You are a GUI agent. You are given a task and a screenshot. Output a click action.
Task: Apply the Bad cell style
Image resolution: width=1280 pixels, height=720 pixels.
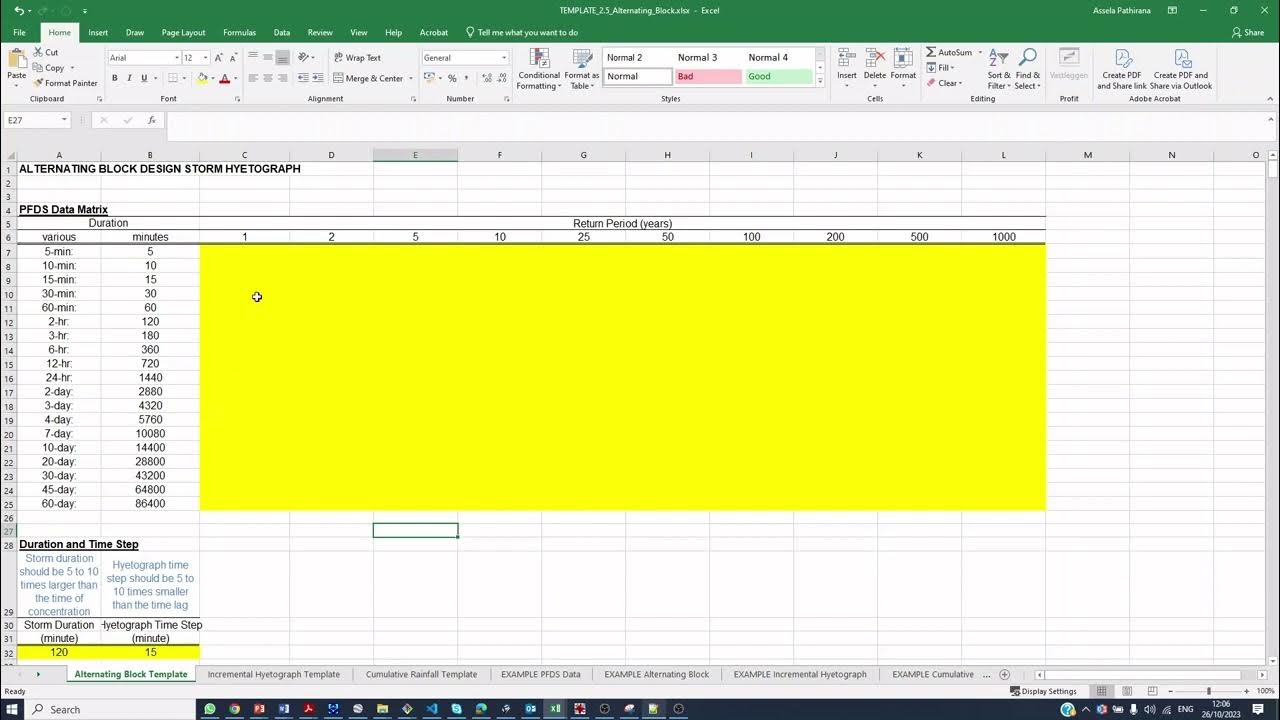(x=708, y=76)
